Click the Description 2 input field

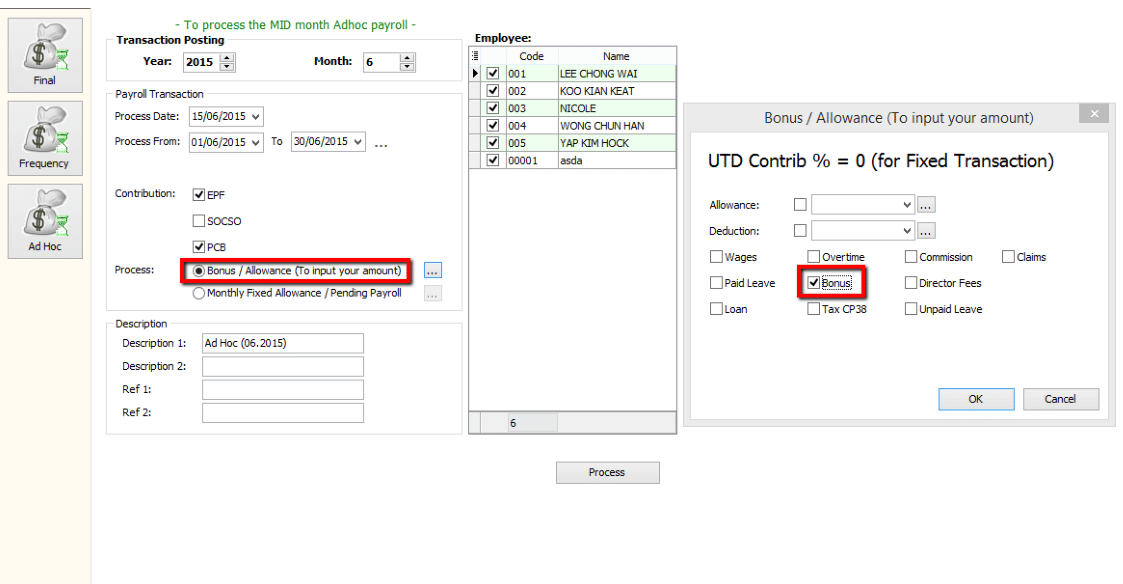tap(282, 367)
